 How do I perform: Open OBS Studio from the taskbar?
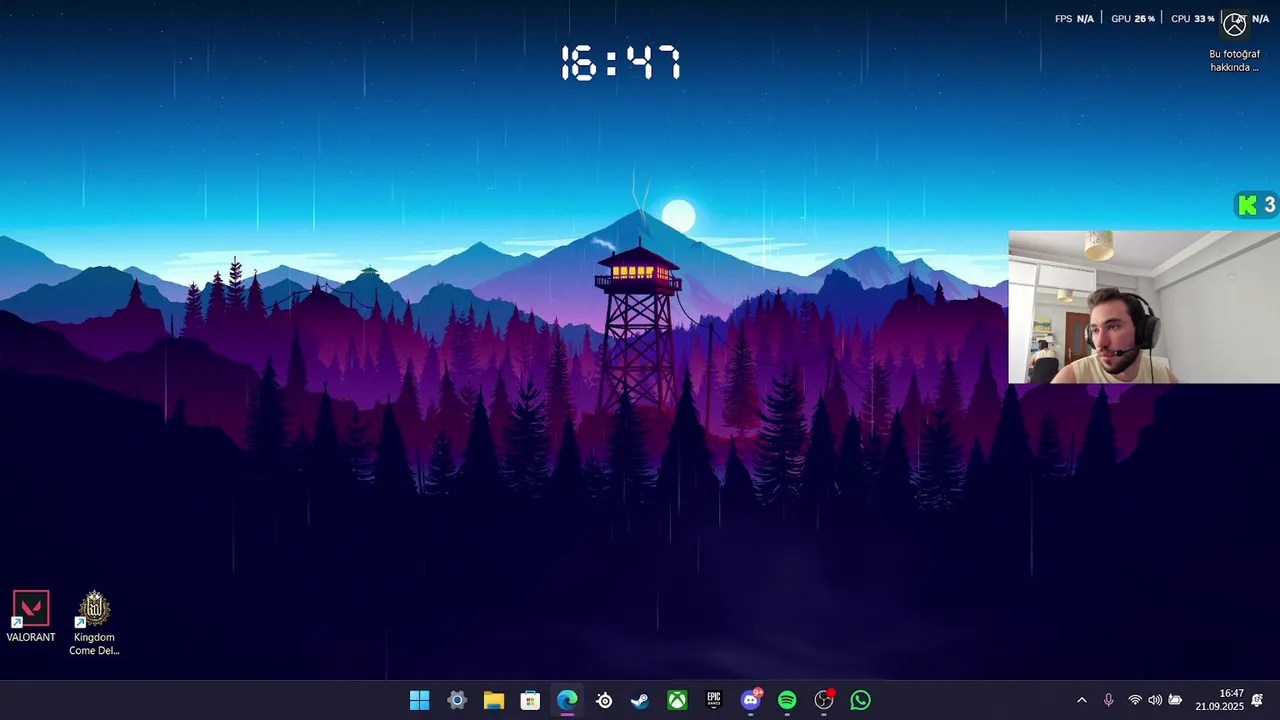click(x=824, y=700)
